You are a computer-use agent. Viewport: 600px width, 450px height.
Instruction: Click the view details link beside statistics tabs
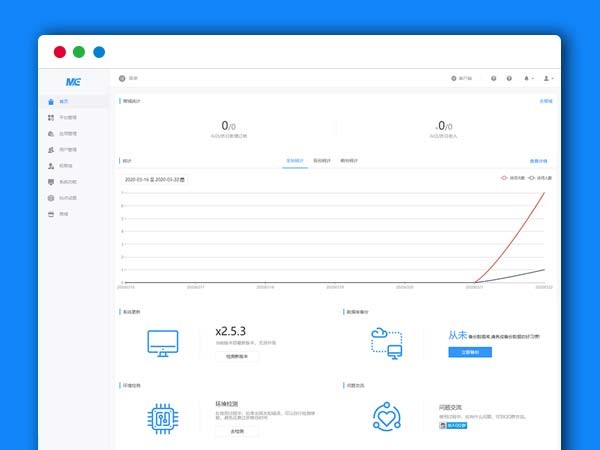[538, 160]
